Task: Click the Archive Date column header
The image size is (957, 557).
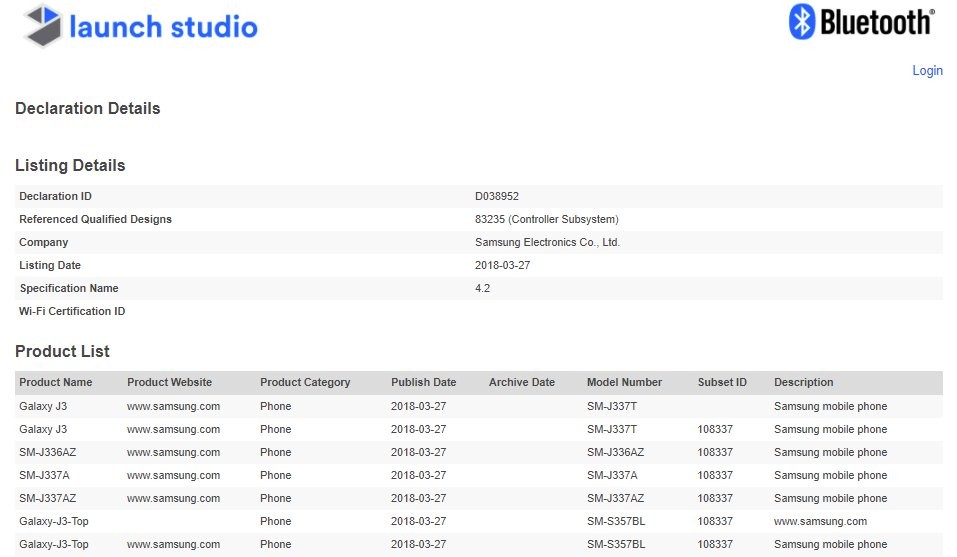Action: pos(521,382)
